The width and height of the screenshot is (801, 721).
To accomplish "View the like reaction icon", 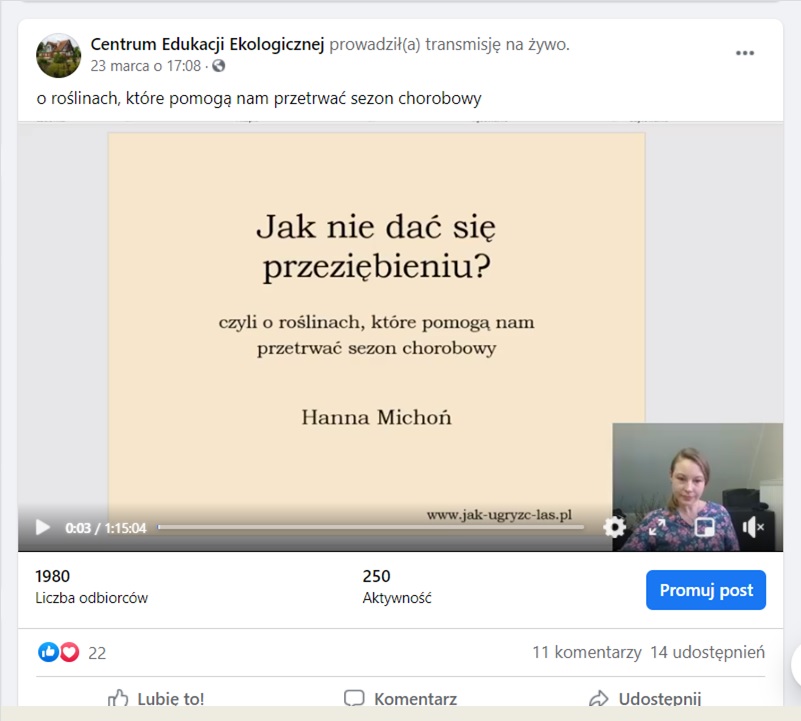I will (x=49, y=652).
